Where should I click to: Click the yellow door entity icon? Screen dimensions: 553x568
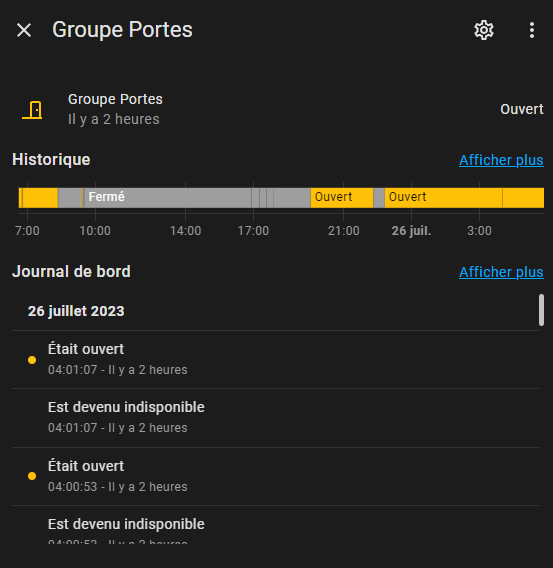32,110
